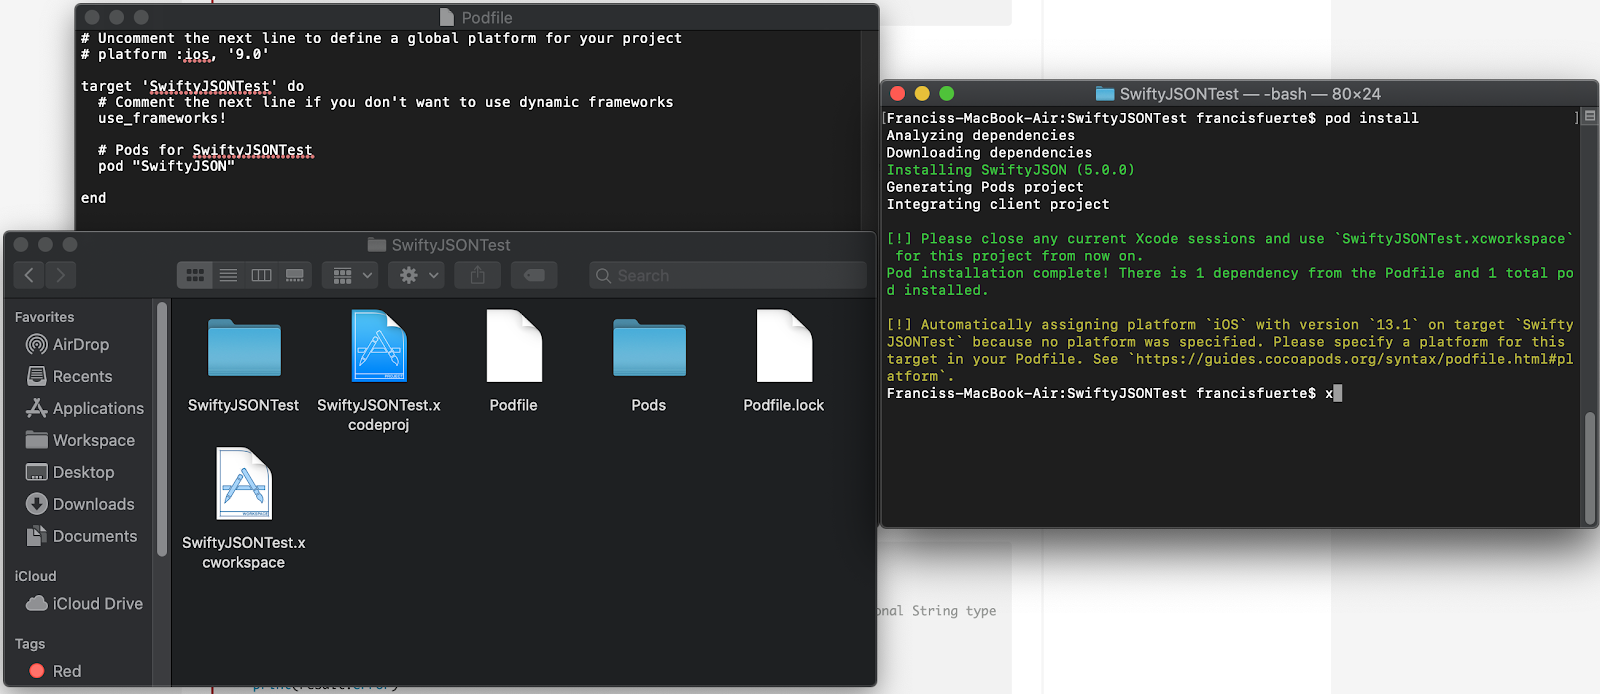Switch Finder to icon view
The height and width of the screenshot is (694, 1600).
tap(195, 275)
